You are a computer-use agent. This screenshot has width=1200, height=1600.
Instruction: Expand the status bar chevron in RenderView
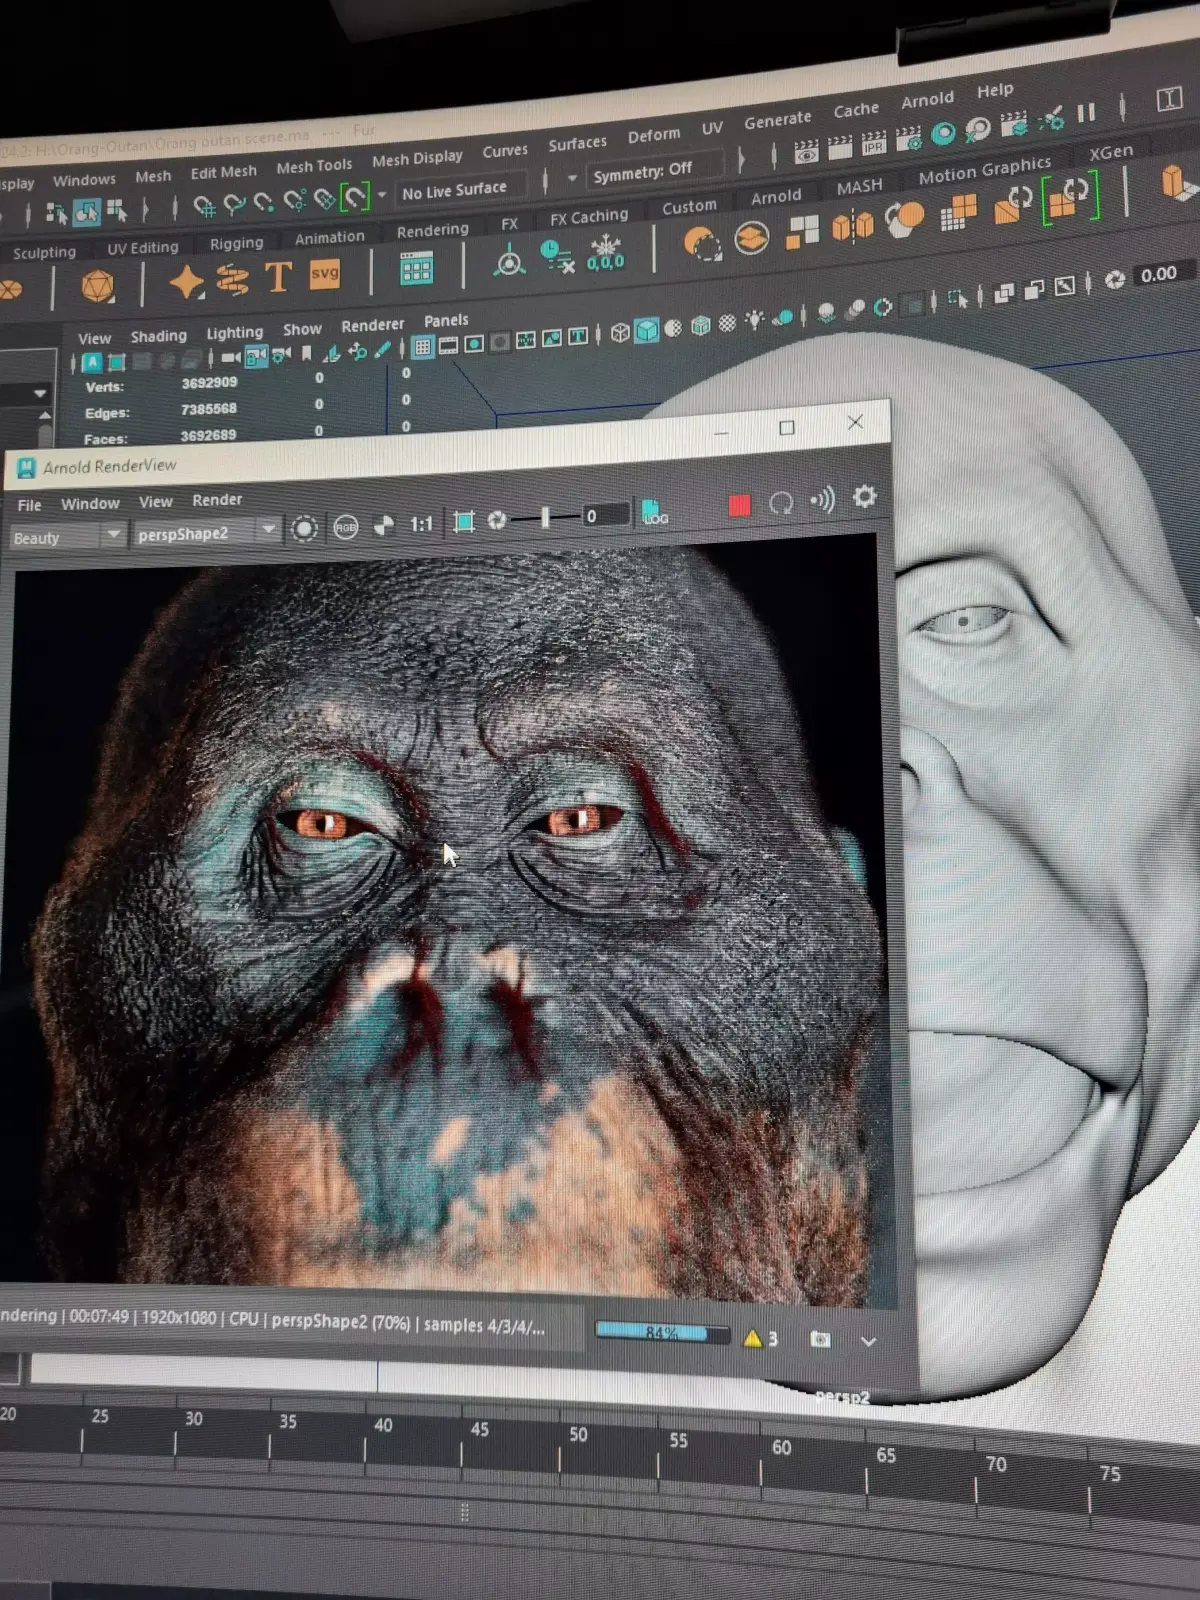(x=868, y=1342)
